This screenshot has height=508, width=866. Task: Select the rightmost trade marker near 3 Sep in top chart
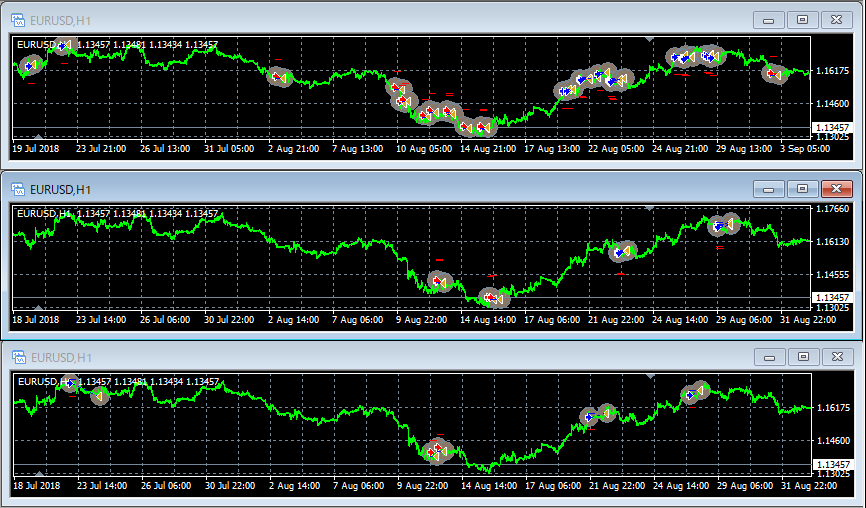[775, 73]
